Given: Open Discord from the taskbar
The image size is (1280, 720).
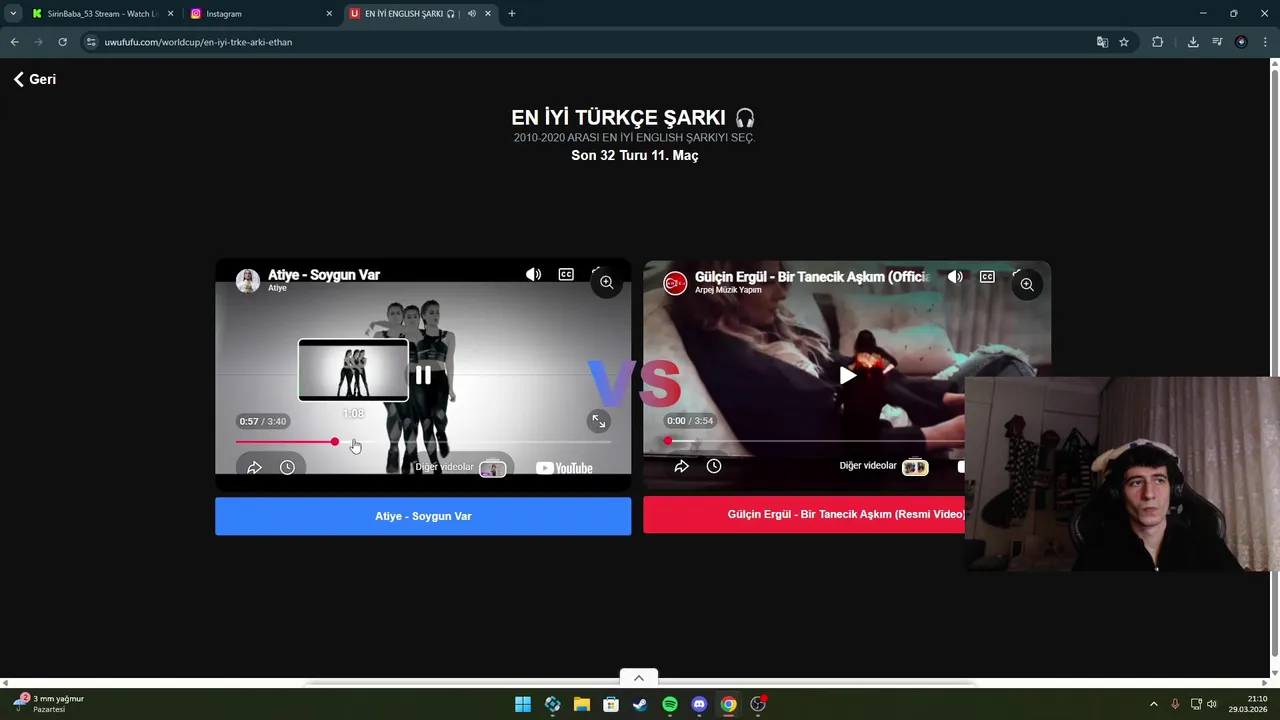Looking at the screenshot, I should tap(699, 704).
